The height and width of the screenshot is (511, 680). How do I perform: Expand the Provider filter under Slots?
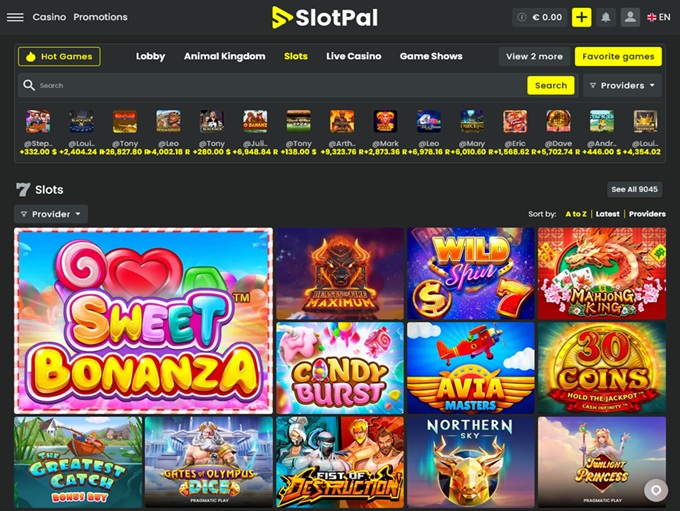click(51, 214)
